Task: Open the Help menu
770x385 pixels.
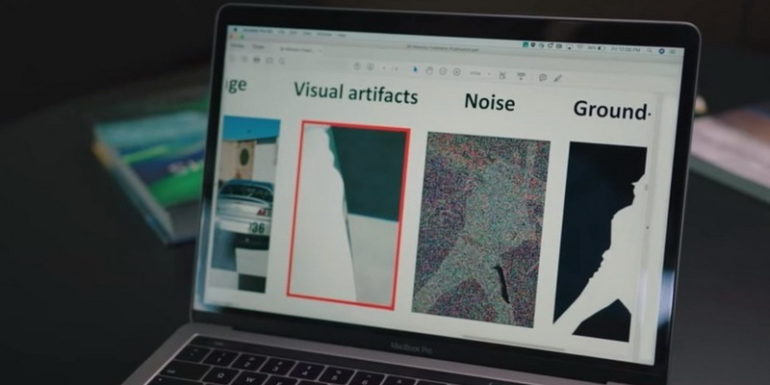Action: point(341,35)
